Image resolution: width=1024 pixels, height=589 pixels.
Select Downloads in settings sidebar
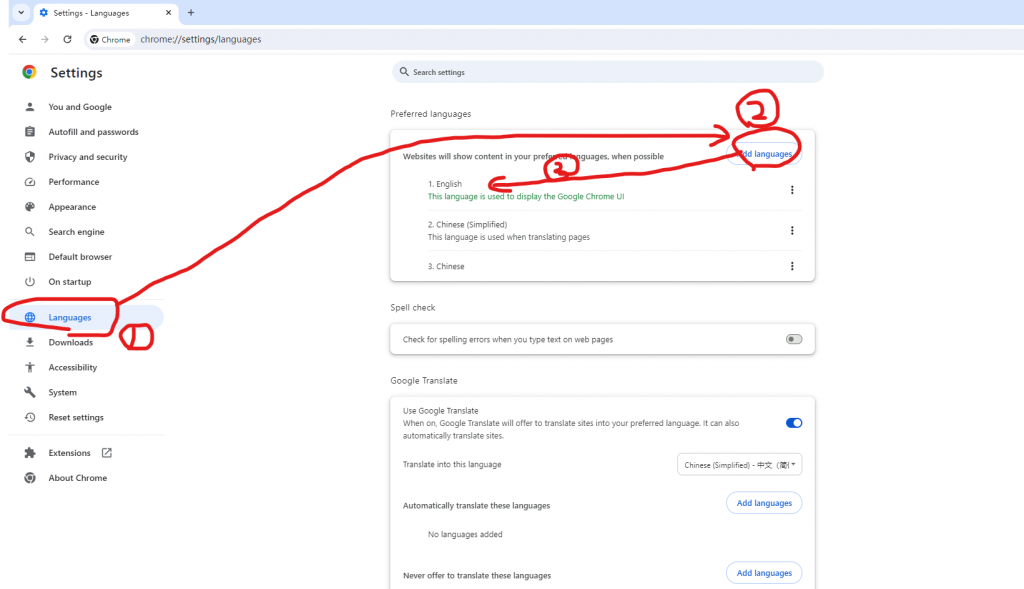click(x=70, y=342)
